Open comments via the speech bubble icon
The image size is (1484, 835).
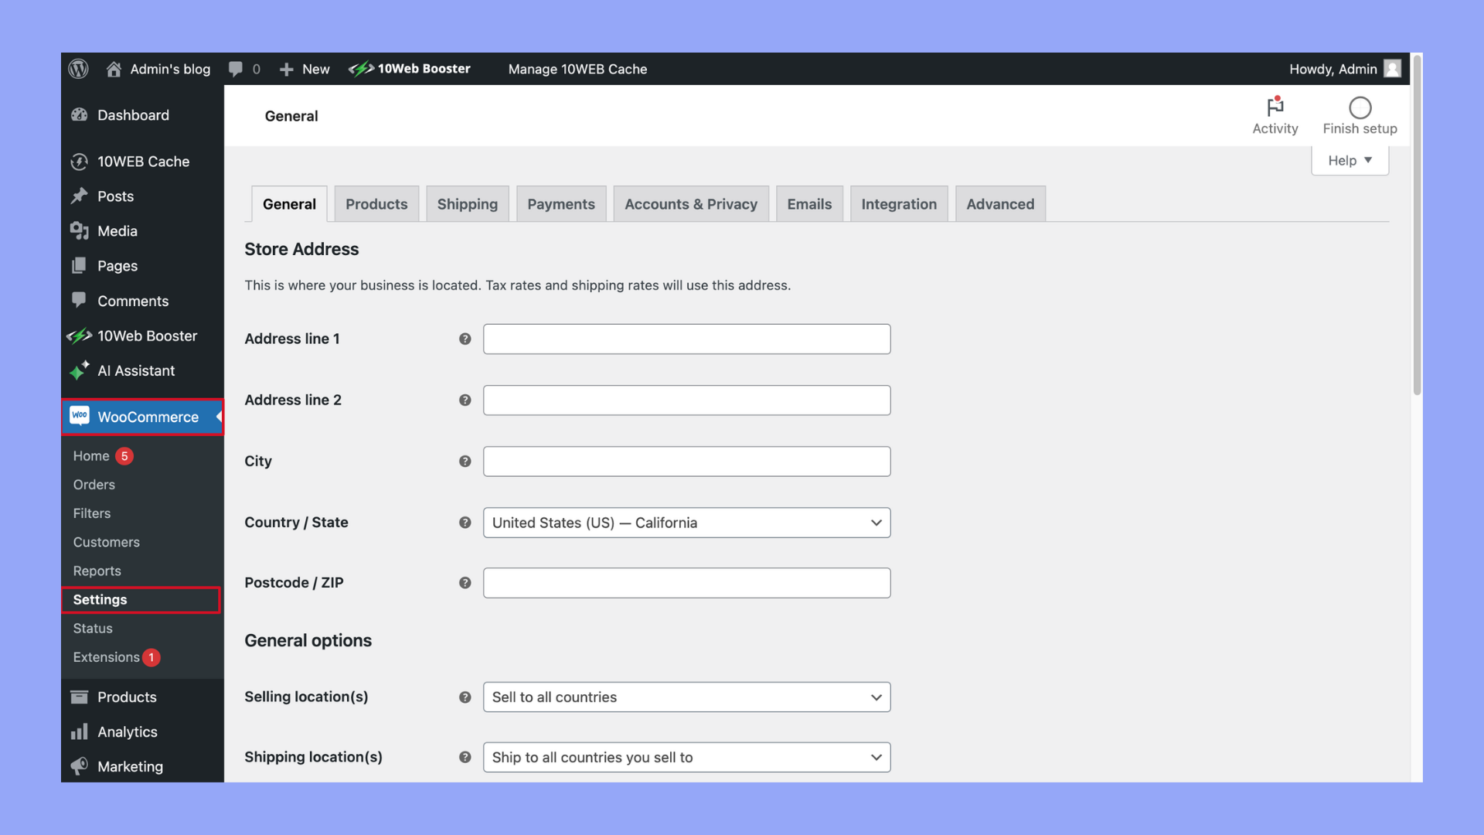(x=236, y=68)
